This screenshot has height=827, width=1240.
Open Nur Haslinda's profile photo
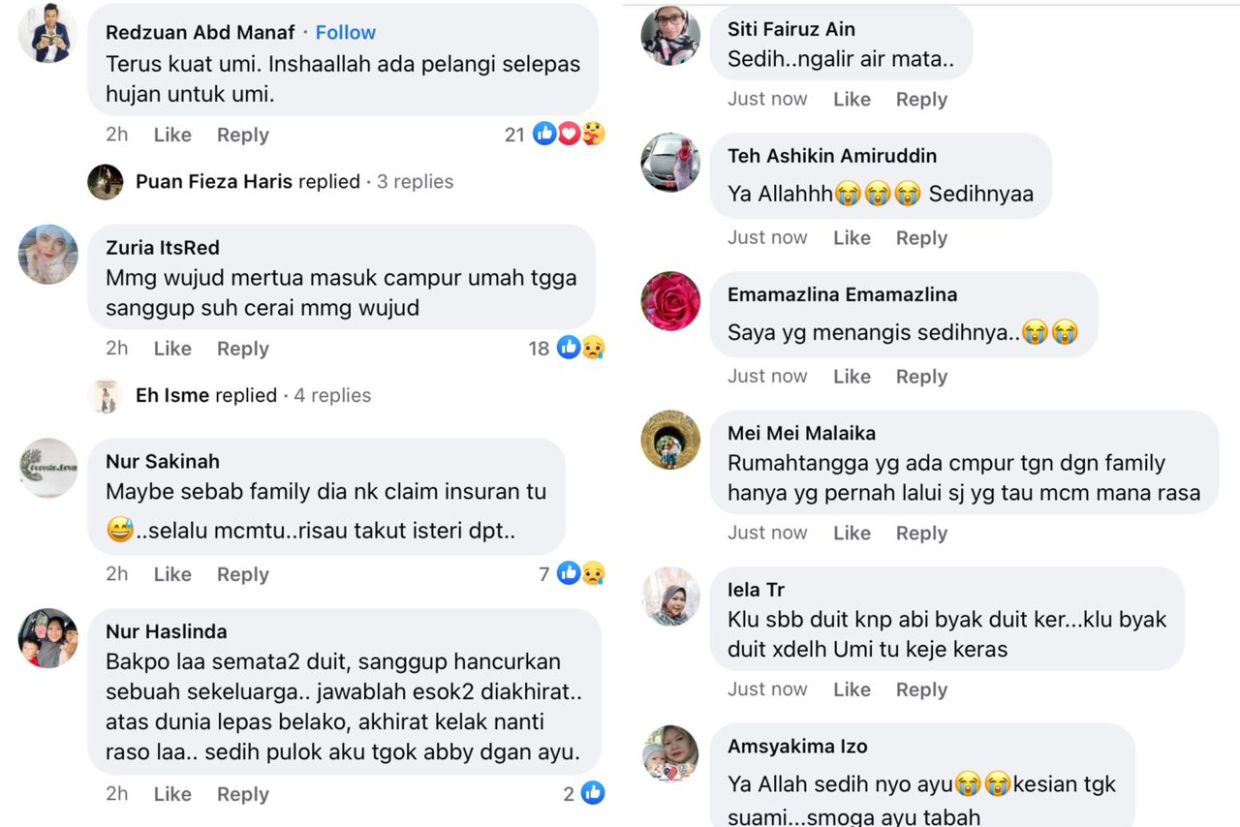click(x=48, y=638)
